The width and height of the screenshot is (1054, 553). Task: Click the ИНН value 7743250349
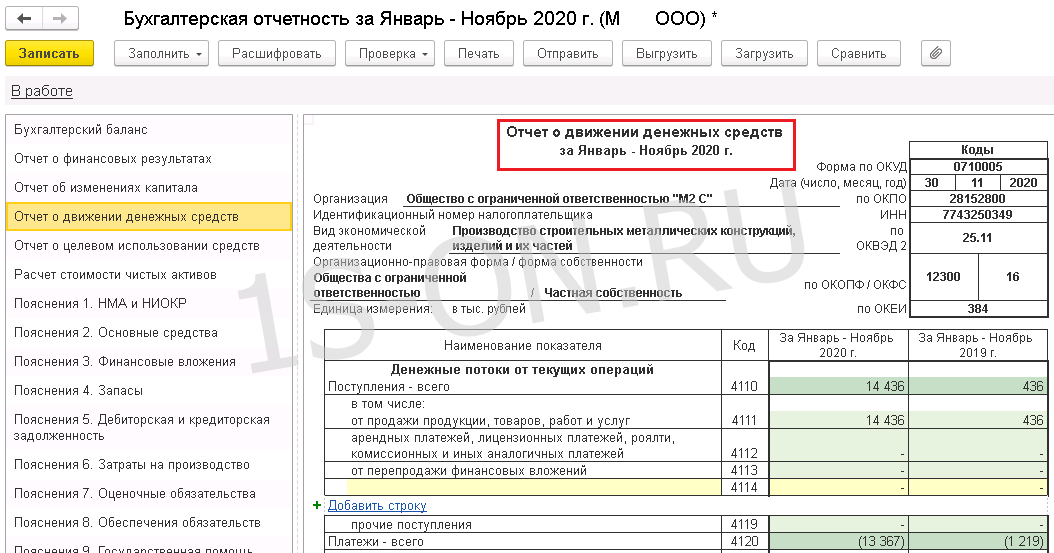click(977, 215)
